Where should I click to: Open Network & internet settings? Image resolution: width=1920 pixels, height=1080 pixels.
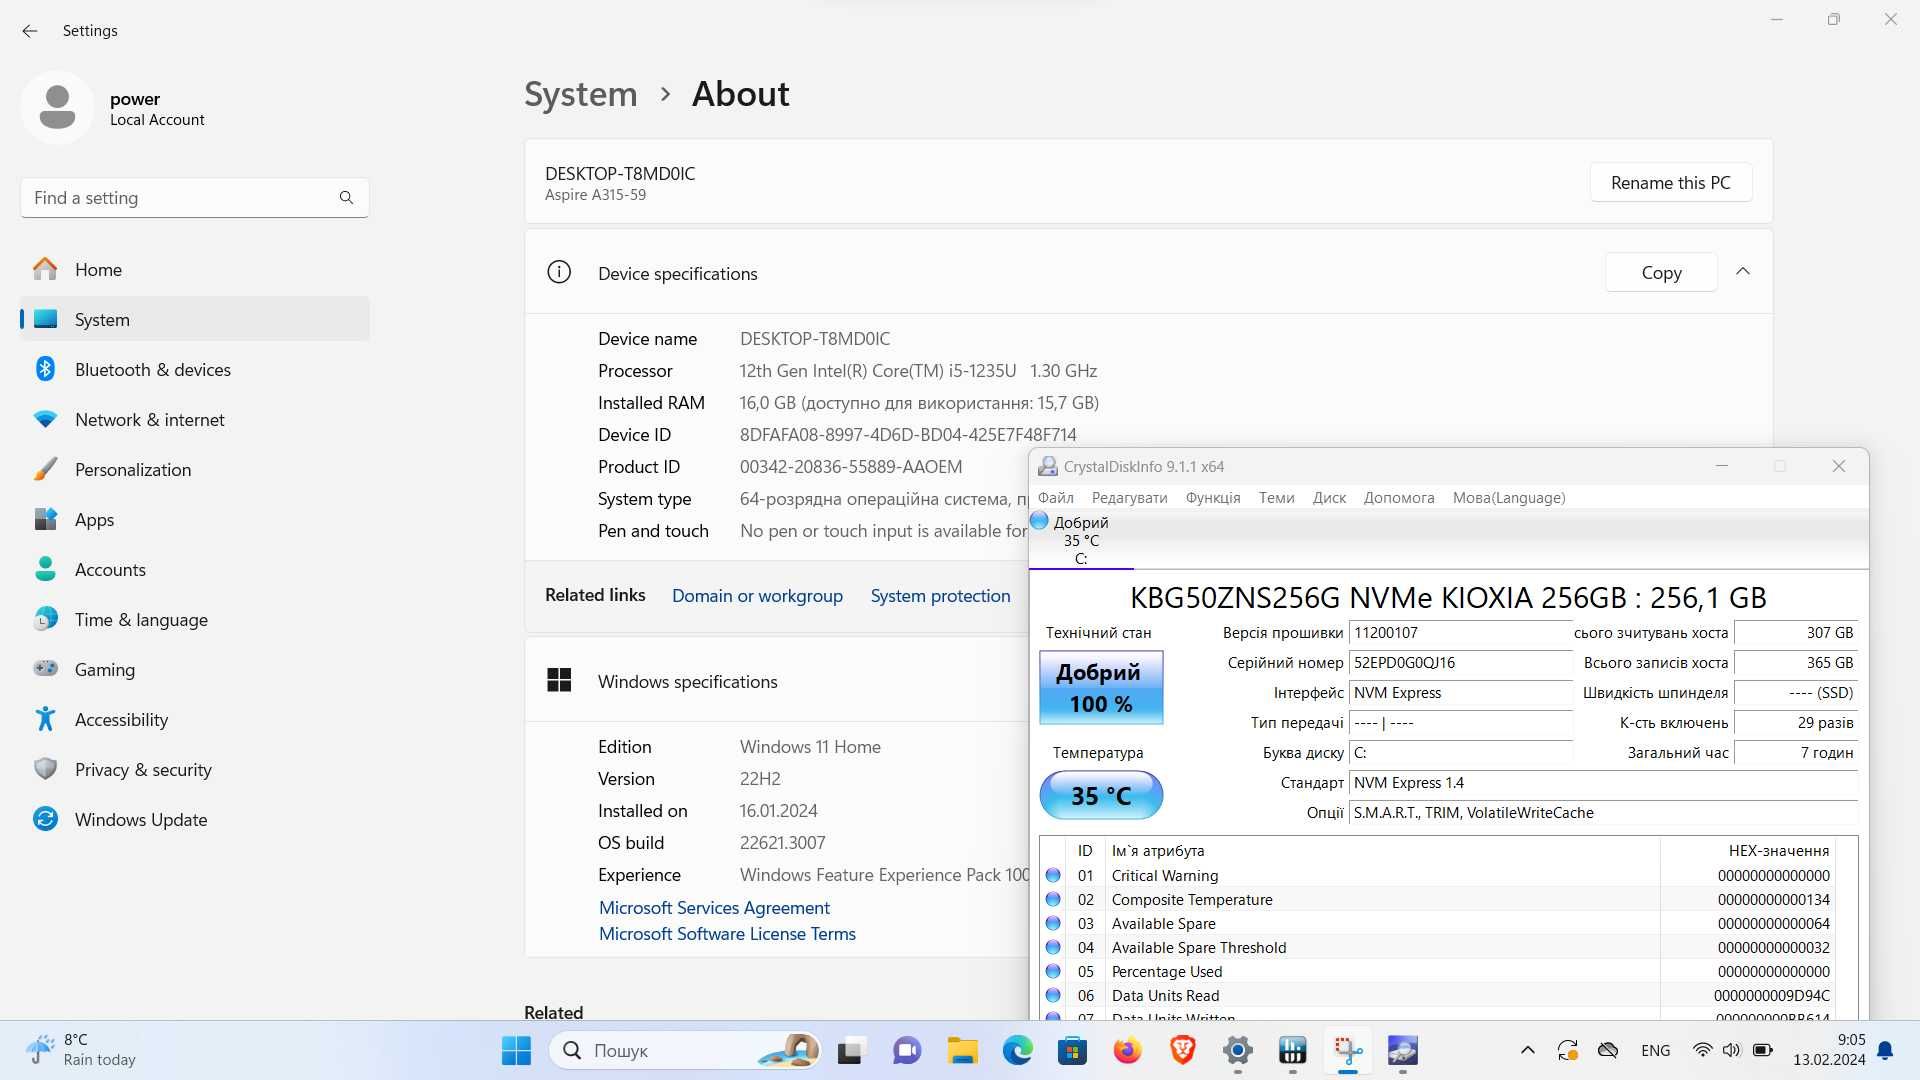[195, 420]
